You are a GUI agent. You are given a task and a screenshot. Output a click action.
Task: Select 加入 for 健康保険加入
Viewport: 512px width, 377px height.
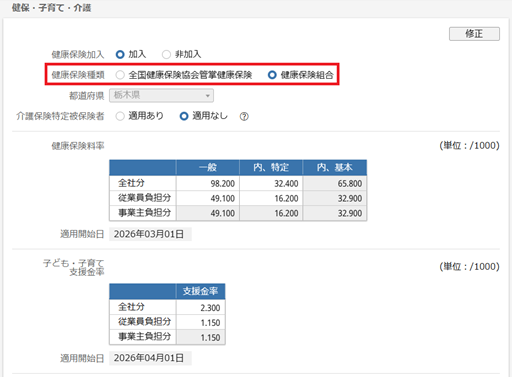point(120,54)
